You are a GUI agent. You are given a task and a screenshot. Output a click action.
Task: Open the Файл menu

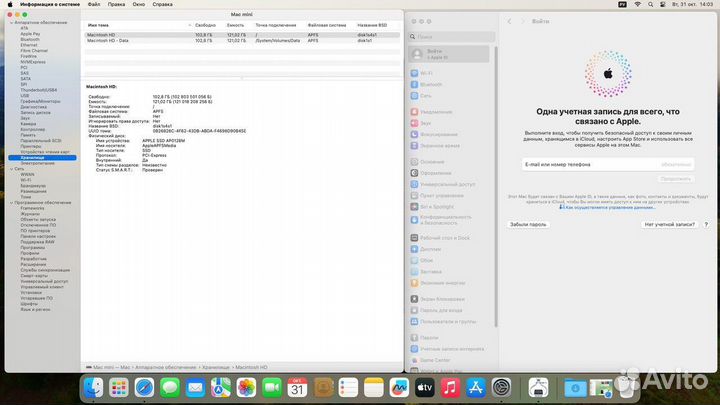click(94, 4)
